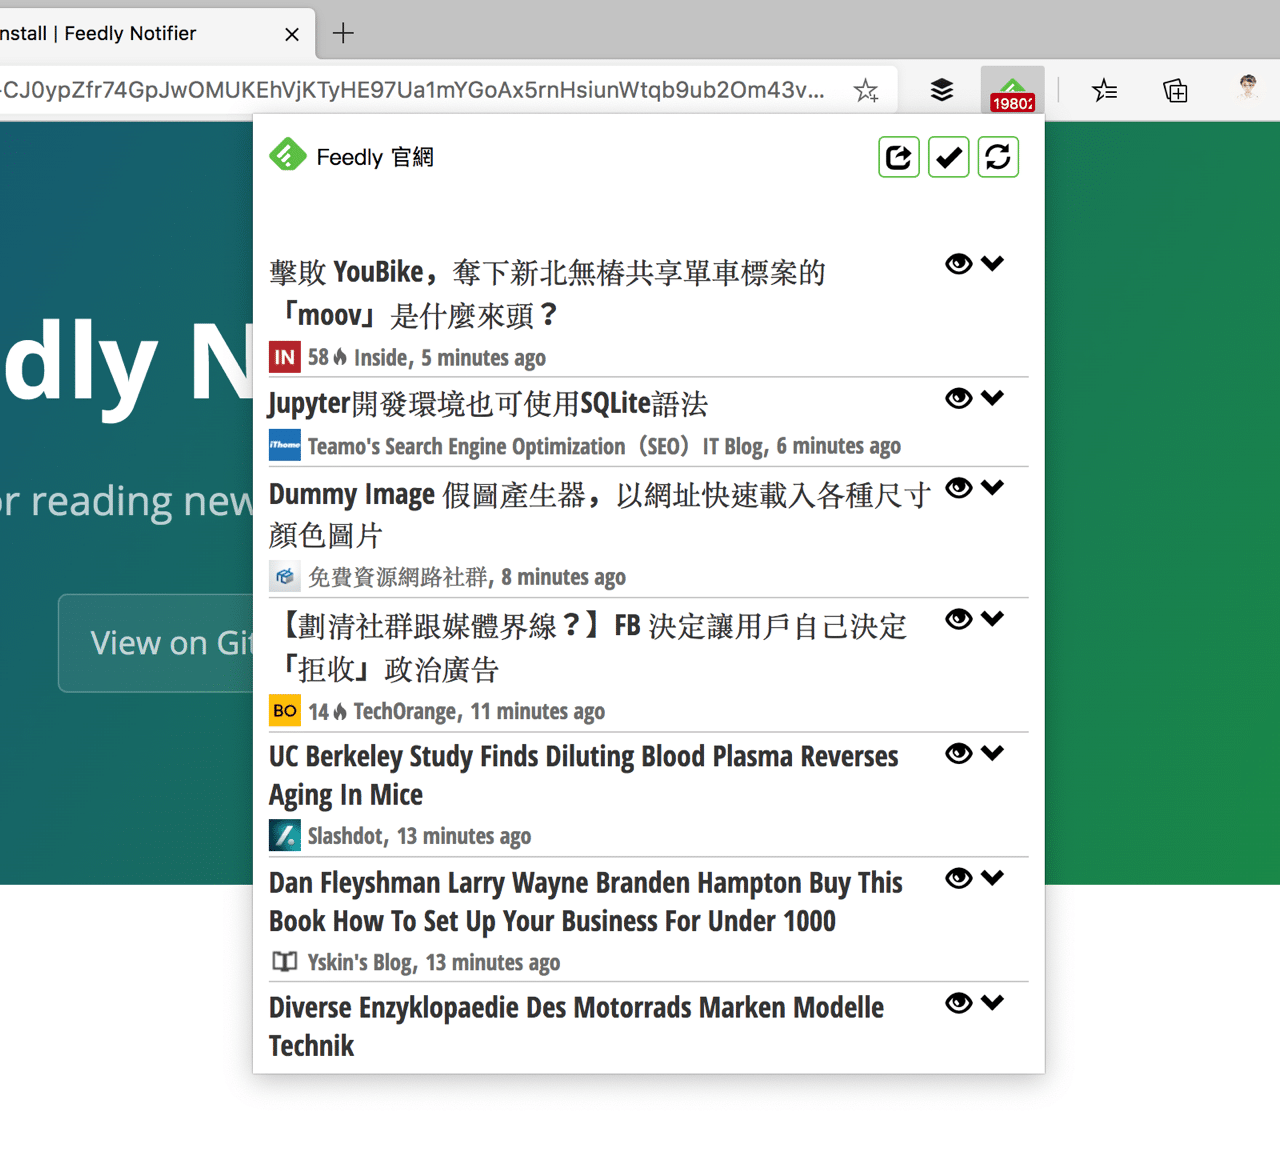Click the Feedly green logo in popup
The width and height of the screenshot is (1280, 1152).
tap(288, 155)
